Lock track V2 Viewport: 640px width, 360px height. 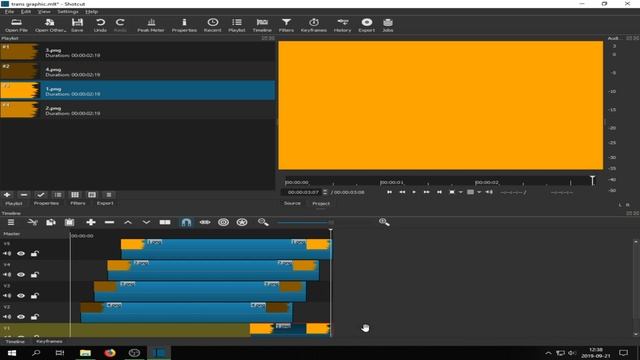click(35, 317)
